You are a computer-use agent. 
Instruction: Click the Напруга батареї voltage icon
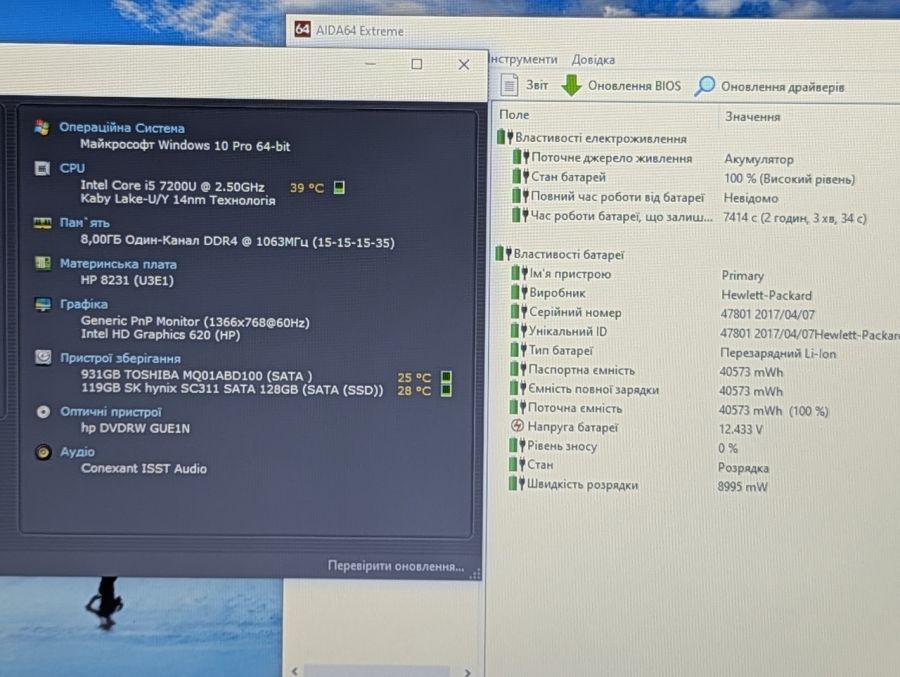517,426
